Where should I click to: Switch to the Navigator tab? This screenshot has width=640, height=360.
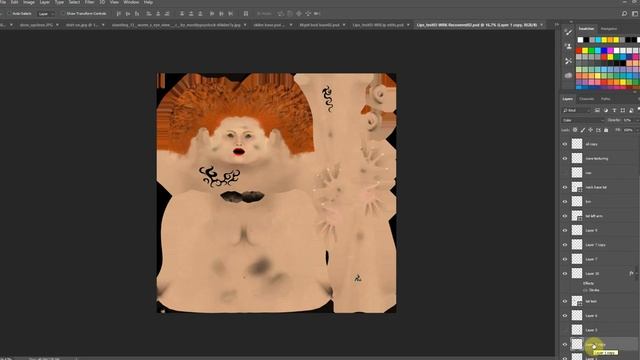pos(609,29)
